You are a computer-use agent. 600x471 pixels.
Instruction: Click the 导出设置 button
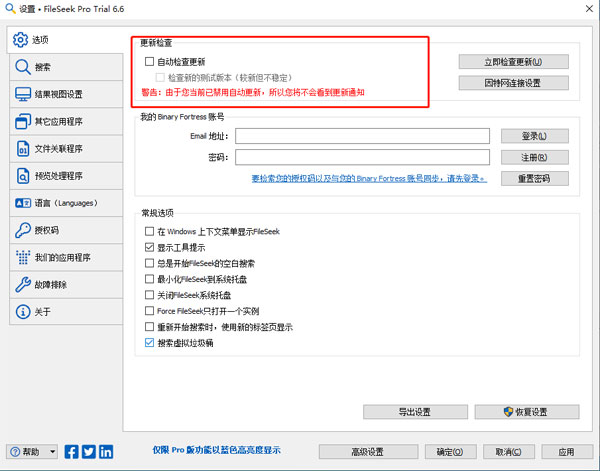point(415,412)
